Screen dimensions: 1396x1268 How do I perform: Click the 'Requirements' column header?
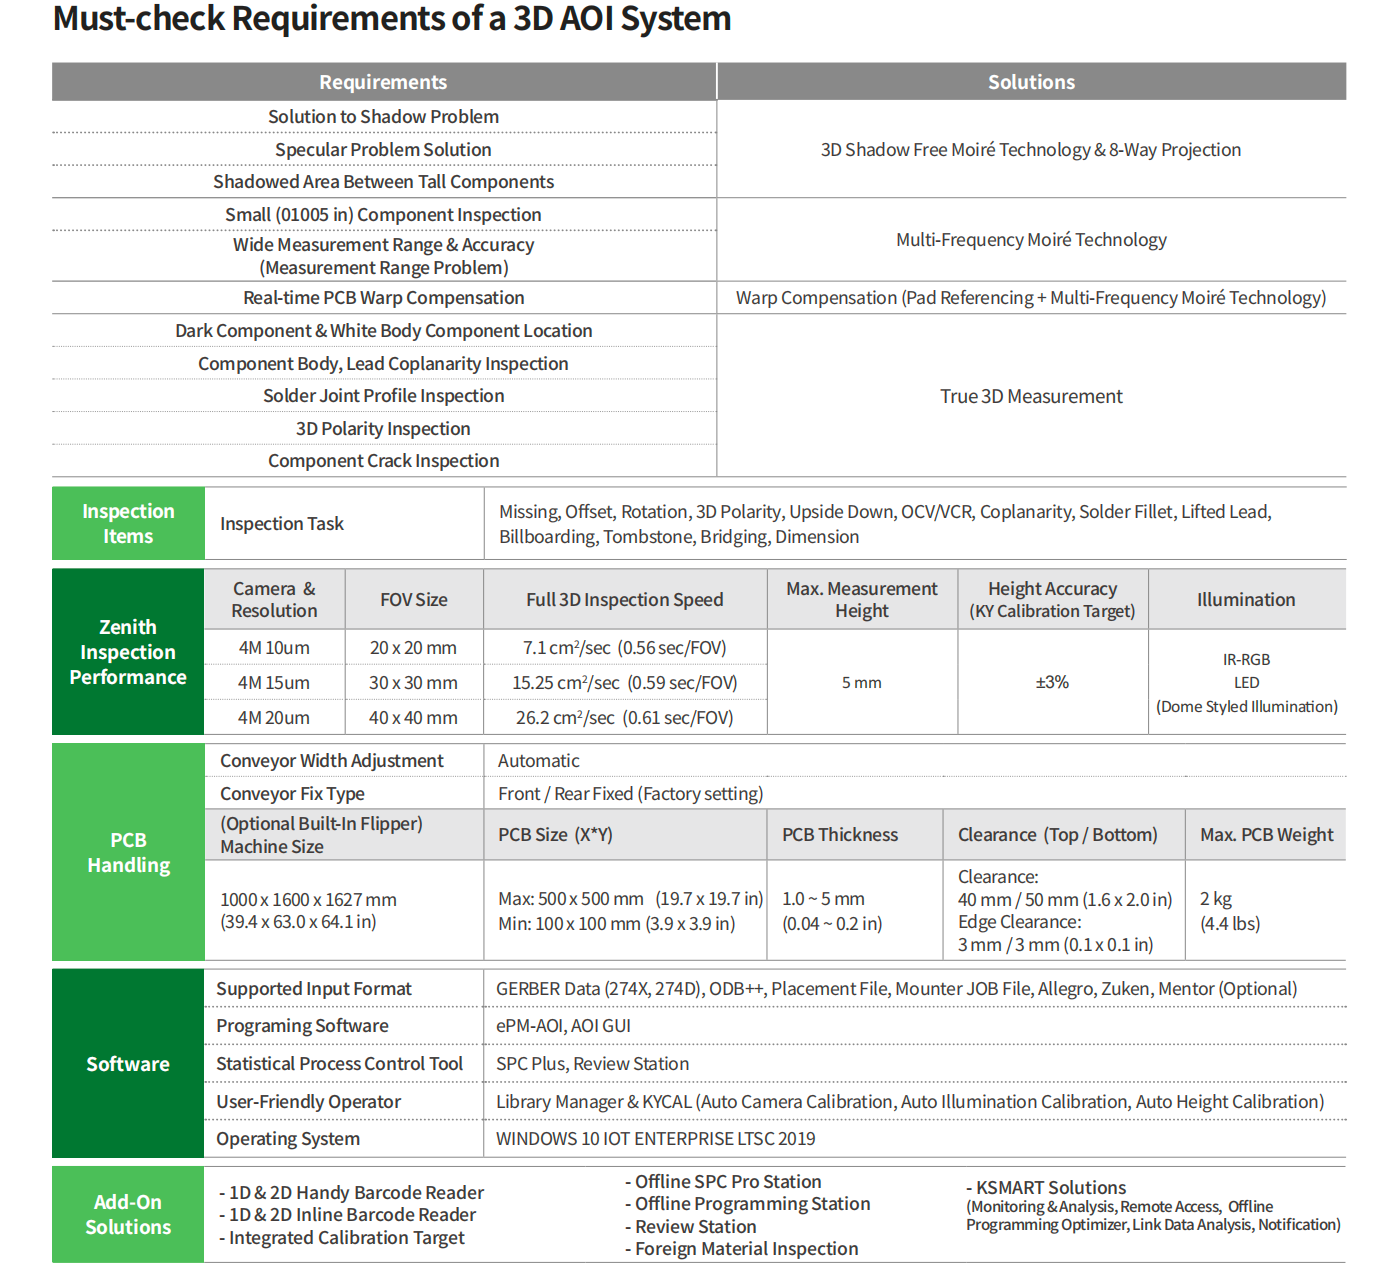click(x=383, y=82)
